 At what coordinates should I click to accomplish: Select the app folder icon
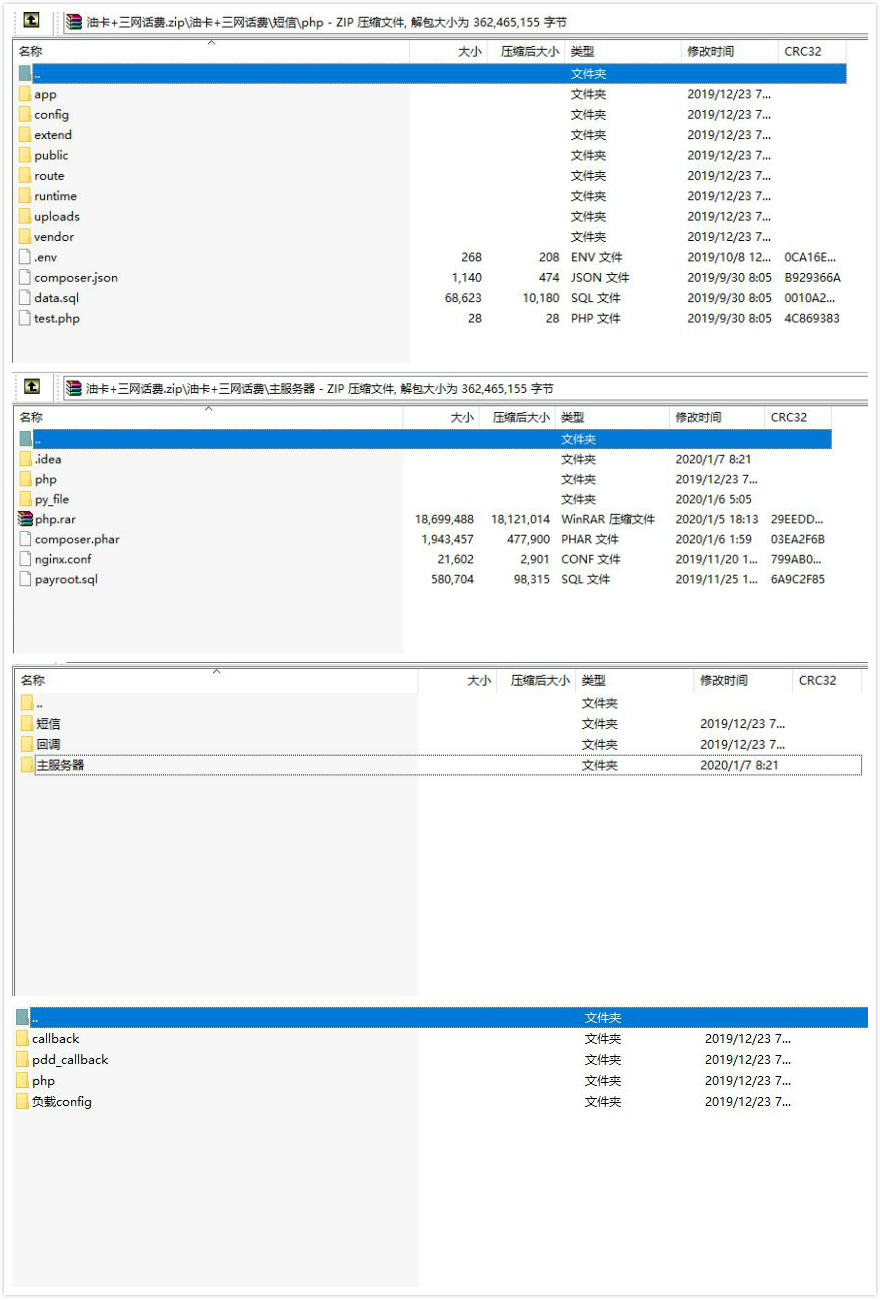pyautogui.click(x=25, y=94)
